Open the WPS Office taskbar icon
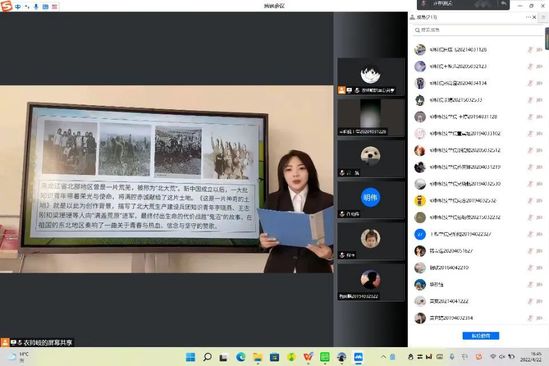Screen dimensions: 549x366 click(308, 357)
